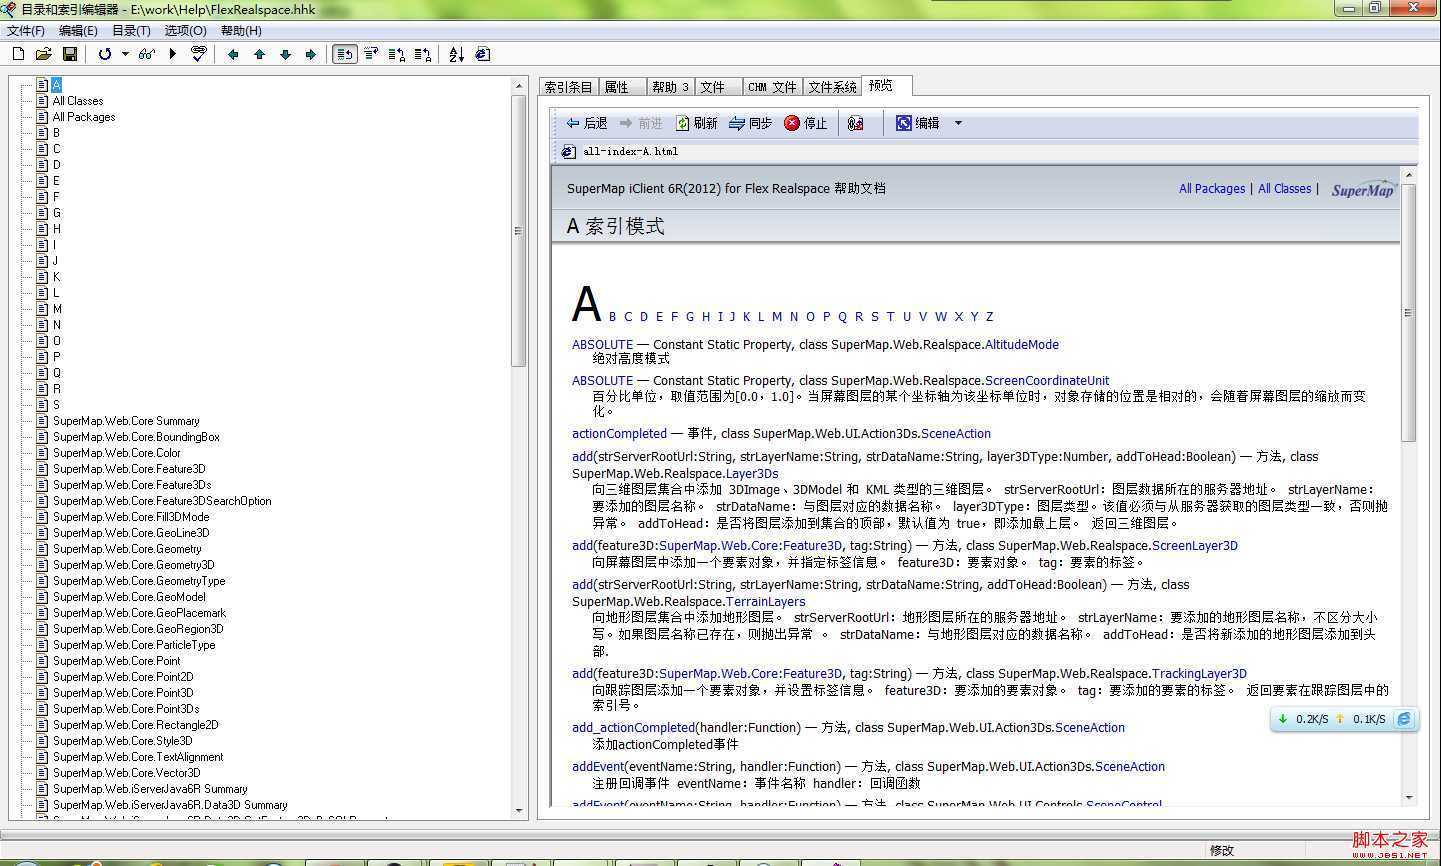The width and height of the screenshot is (1441, 866).
Task: Open the dropdown arrow next to undo icon
Action: point(125,54)
